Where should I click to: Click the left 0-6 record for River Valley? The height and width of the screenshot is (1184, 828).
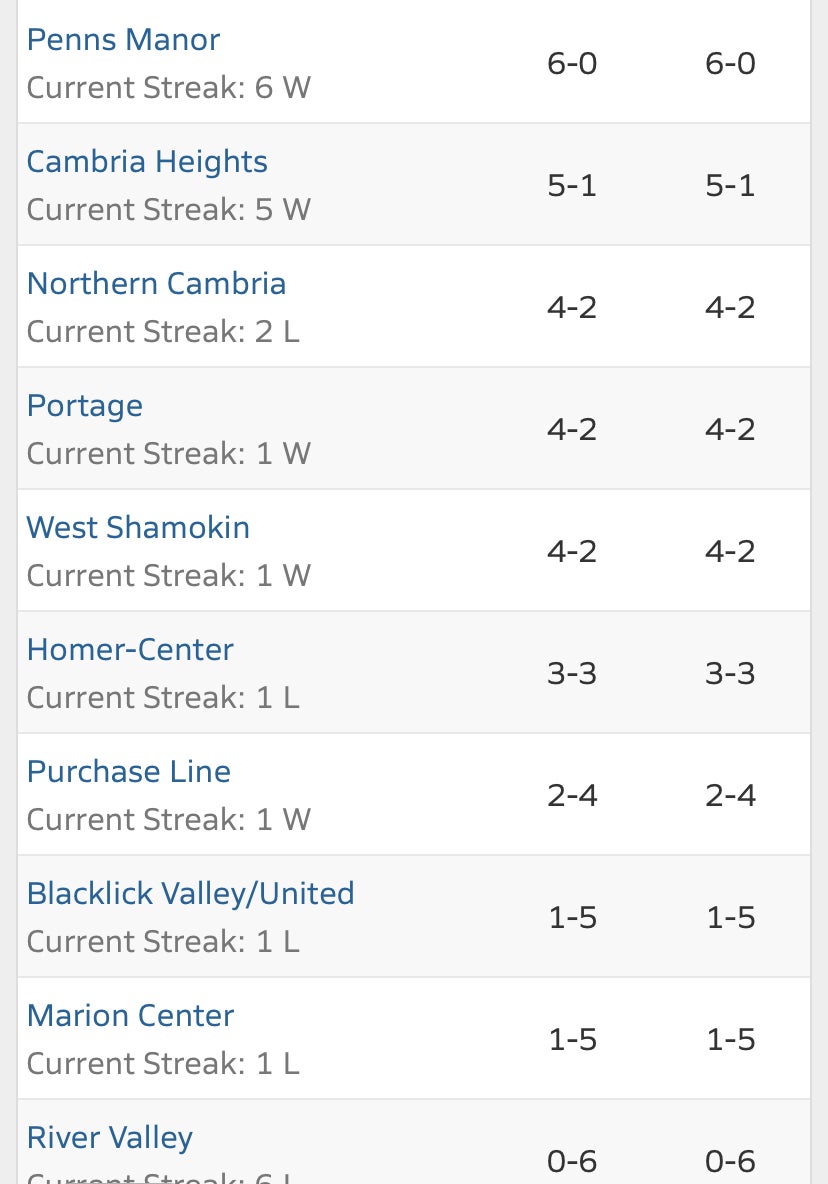click(x=572, y=1161)
